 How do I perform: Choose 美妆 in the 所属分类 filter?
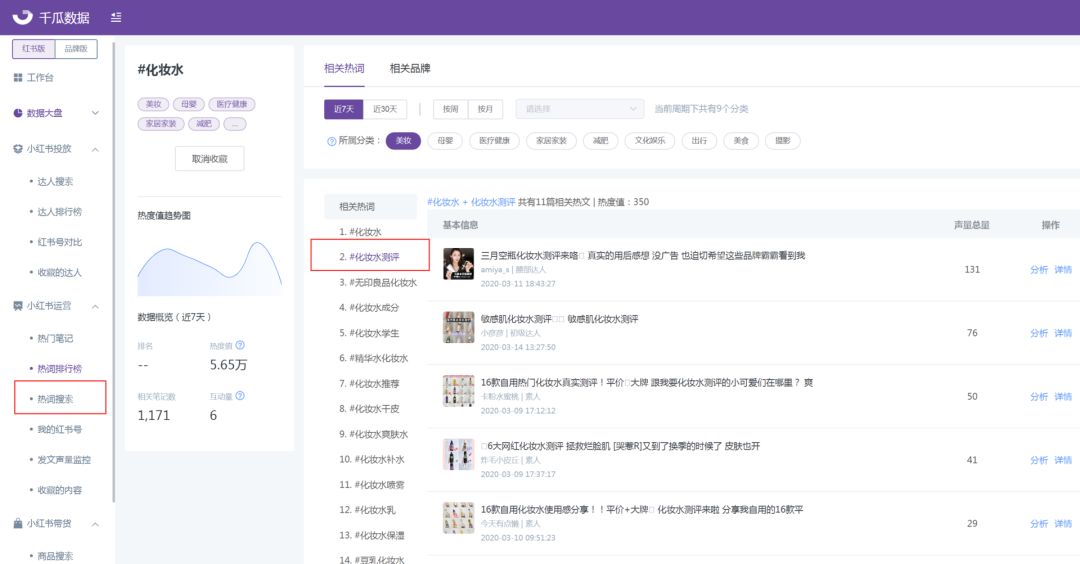pos(403,140)
